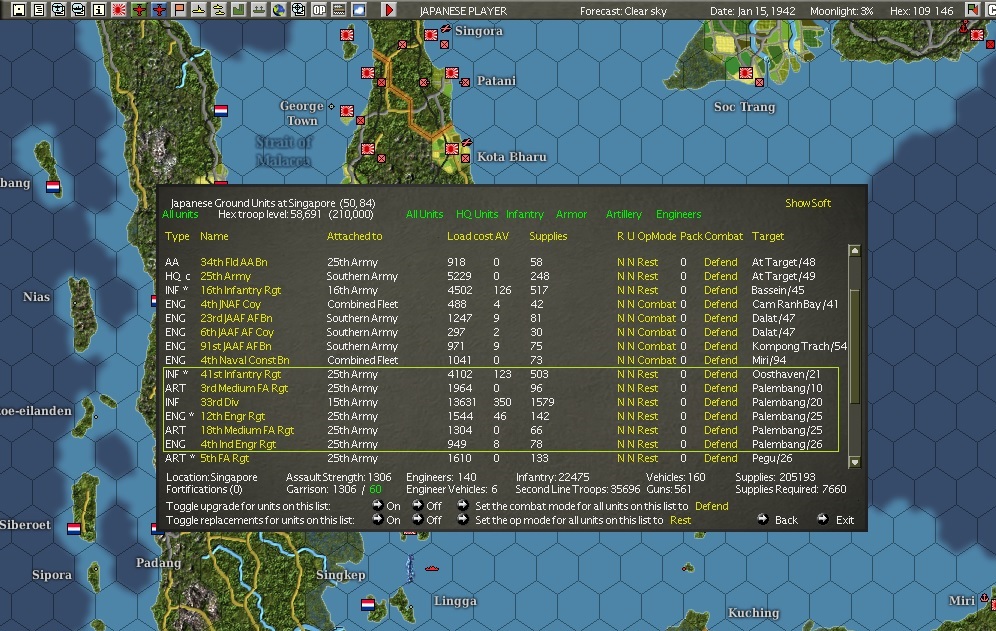This screenshot has width=996, height=631.
Task: Click the red arrow end turn icon
Action: tap(389, 10)
